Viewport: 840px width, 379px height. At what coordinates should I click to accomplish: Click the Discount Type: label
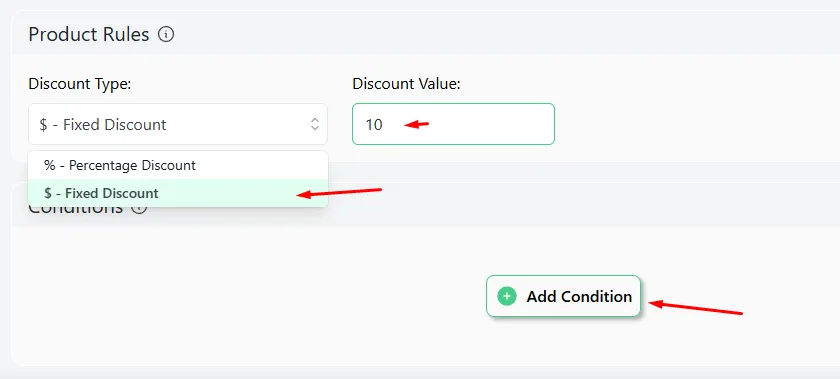80,84
